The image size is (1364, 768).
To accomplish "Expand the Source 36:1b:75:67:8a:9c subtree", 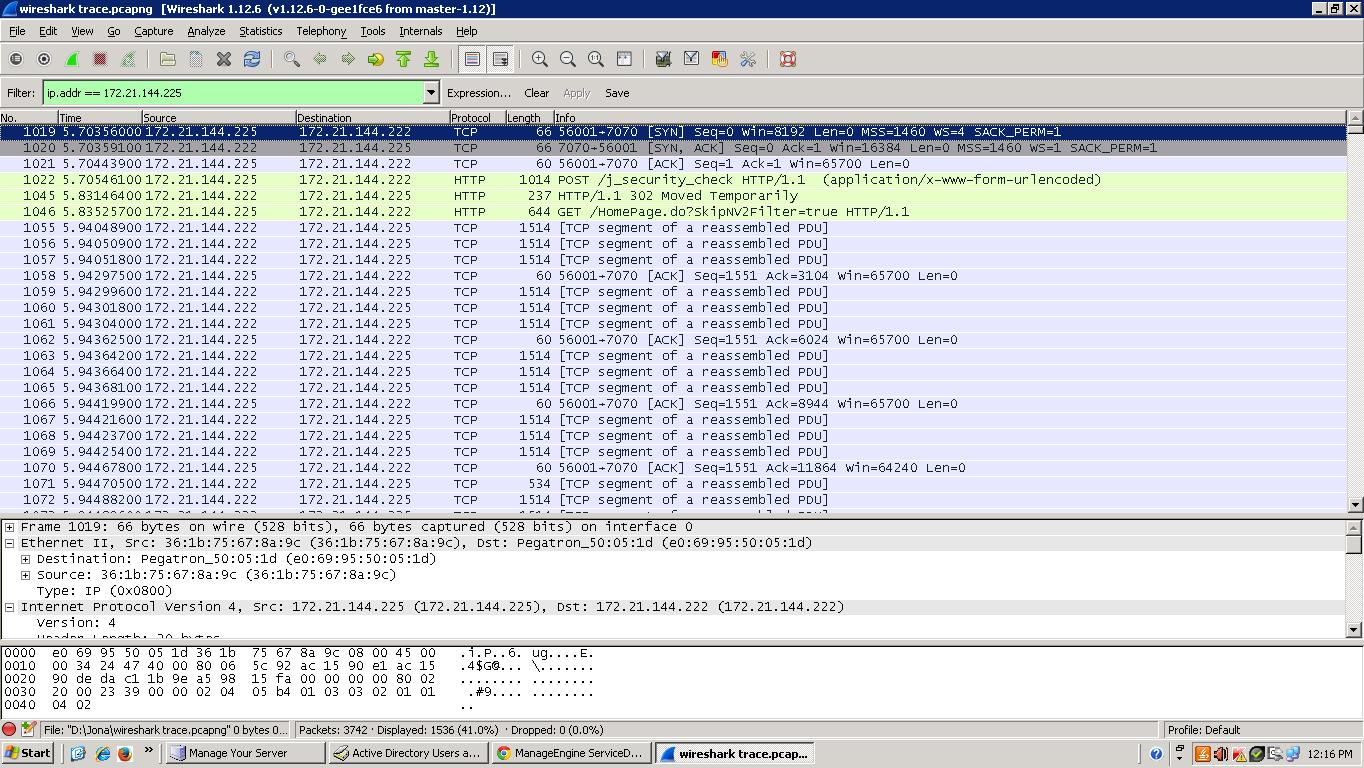I will tap(25, 575).
